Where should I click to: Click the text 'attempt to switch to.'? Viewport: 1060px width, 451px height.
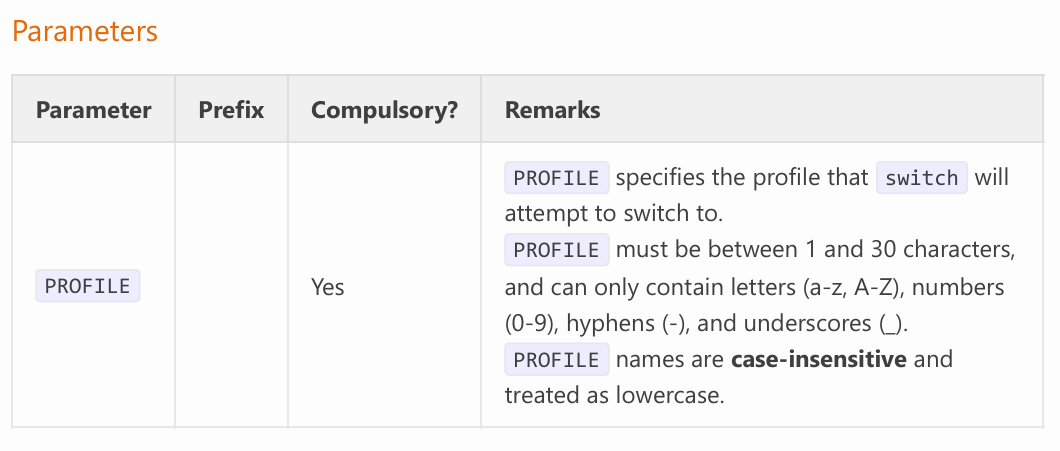pos(614,214)
